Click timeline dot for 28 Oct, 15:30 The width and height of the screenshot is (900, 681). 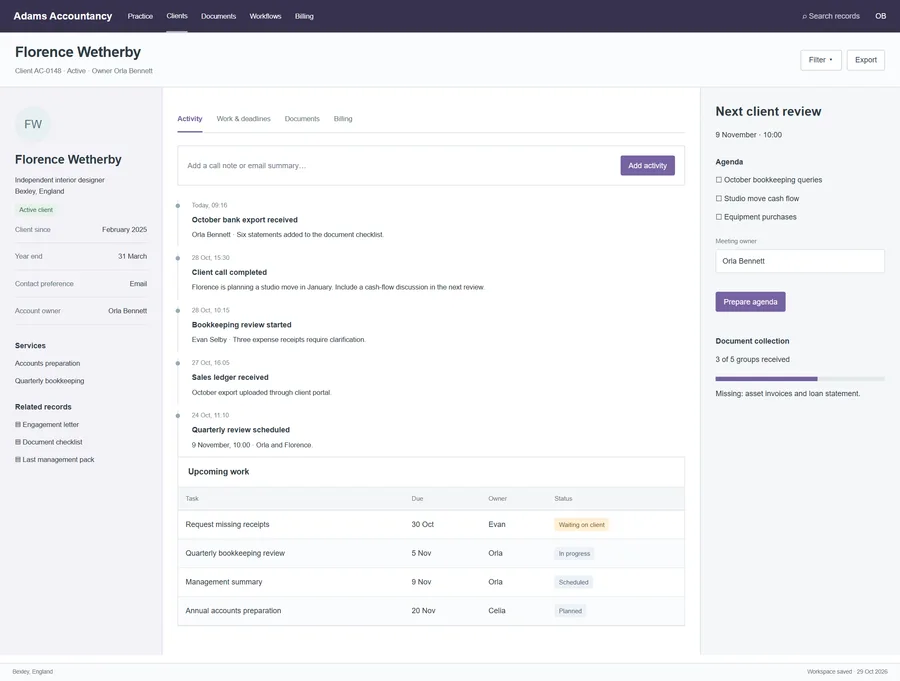(178, 258)
